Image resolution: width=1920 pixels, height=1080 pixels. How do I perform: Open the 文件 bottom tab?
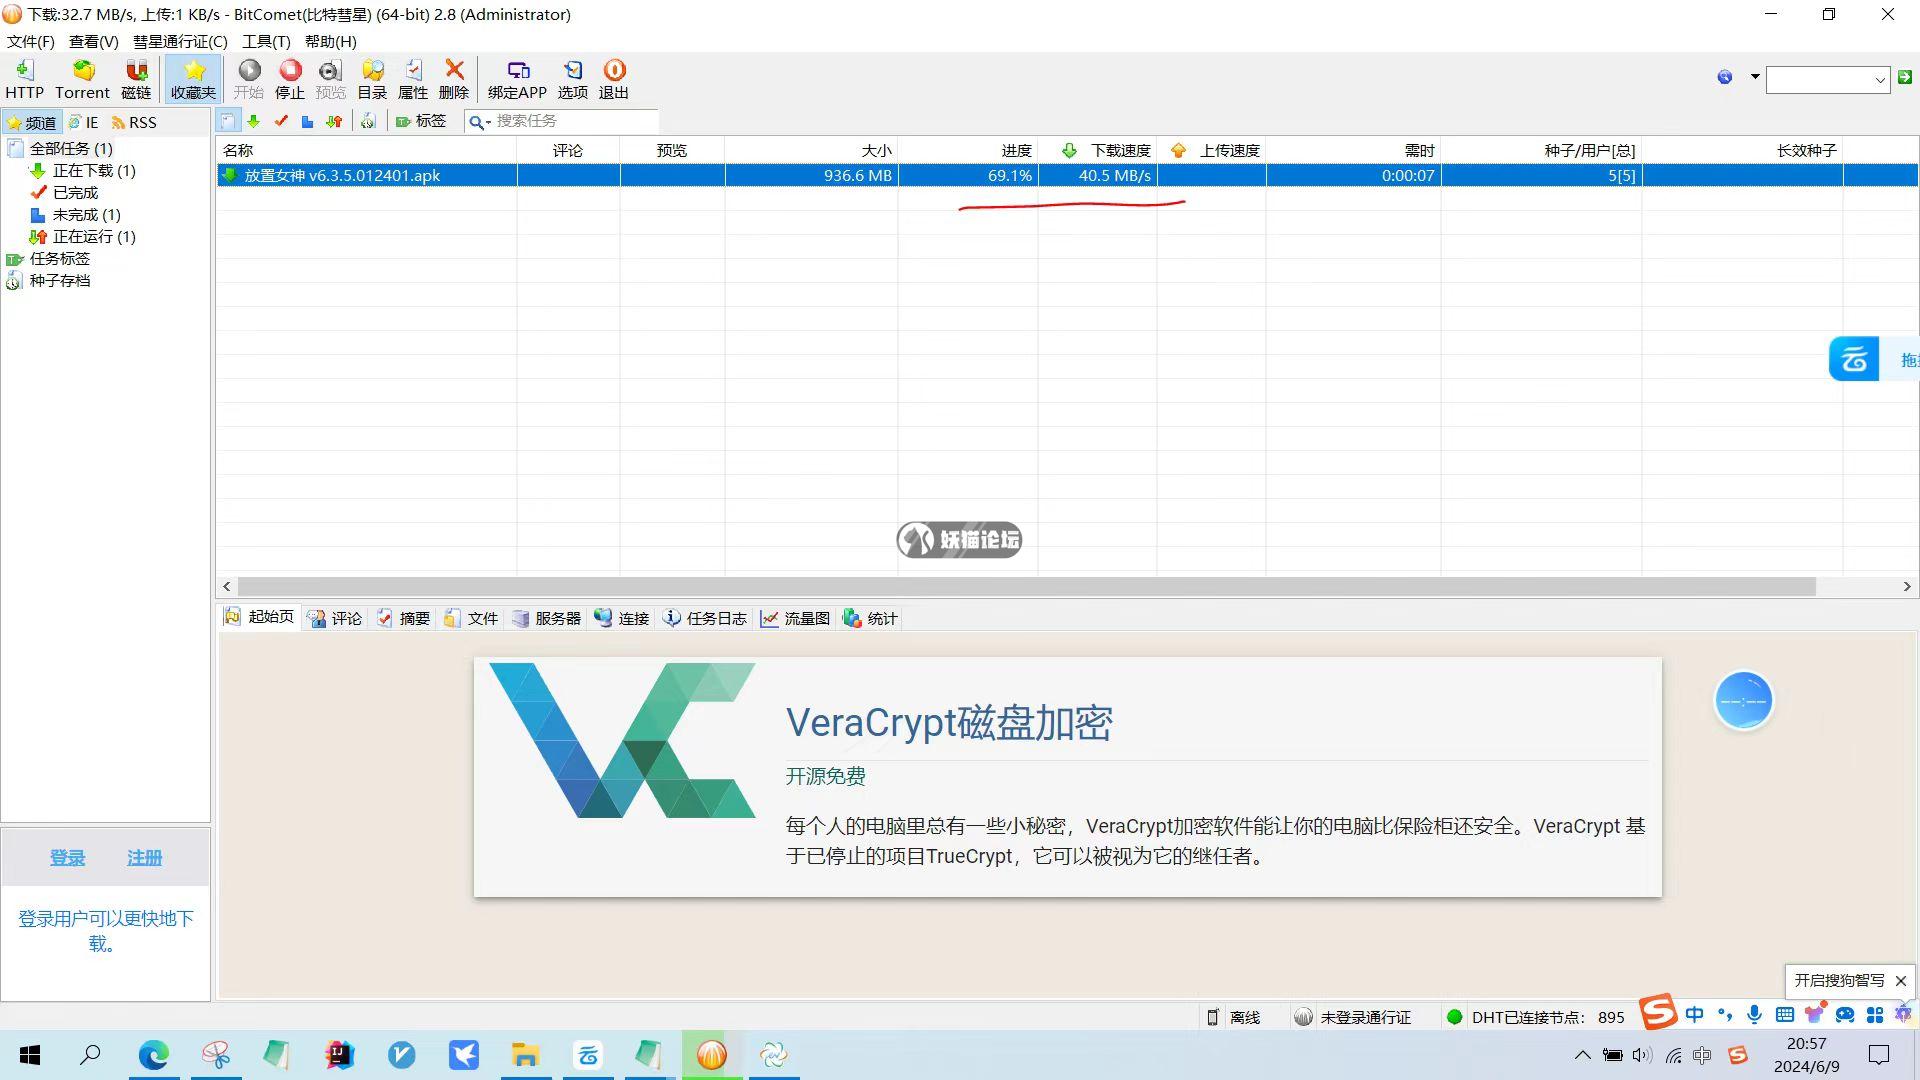(471, 618)
